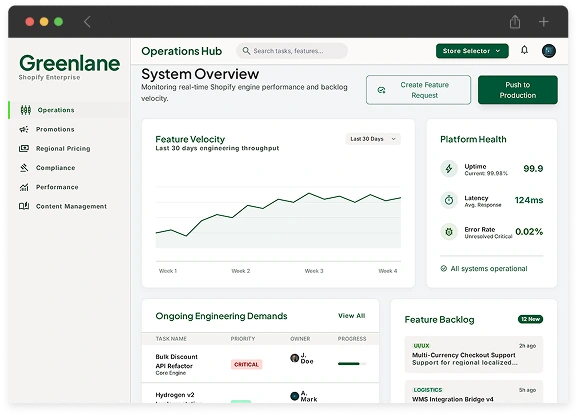Viewport: 579px width, 416px height.
Task: Click the OWNER column header
Action: click(x=300, y=338)
